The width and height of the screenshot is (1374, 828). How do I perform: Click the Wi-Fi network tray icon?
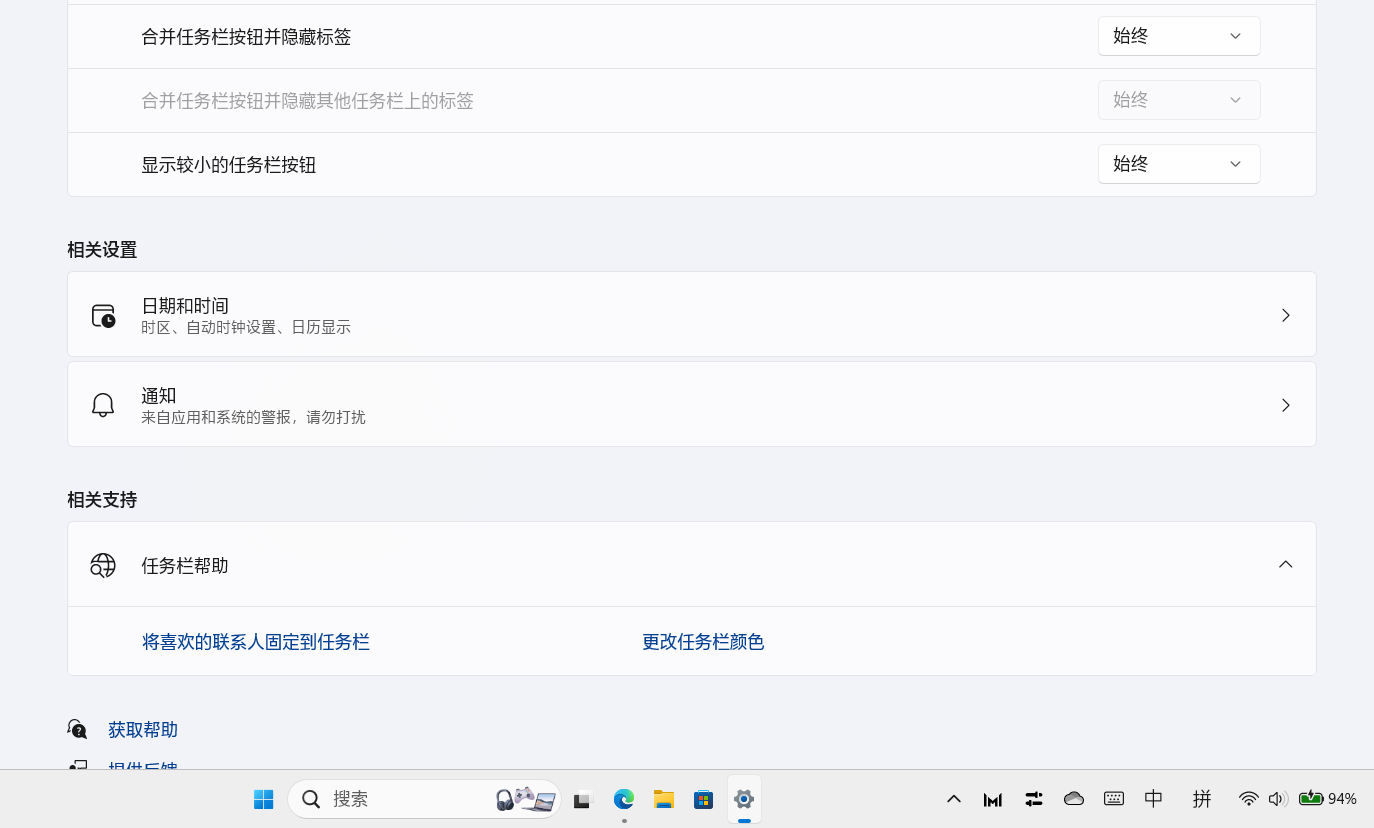[1248, 799]
